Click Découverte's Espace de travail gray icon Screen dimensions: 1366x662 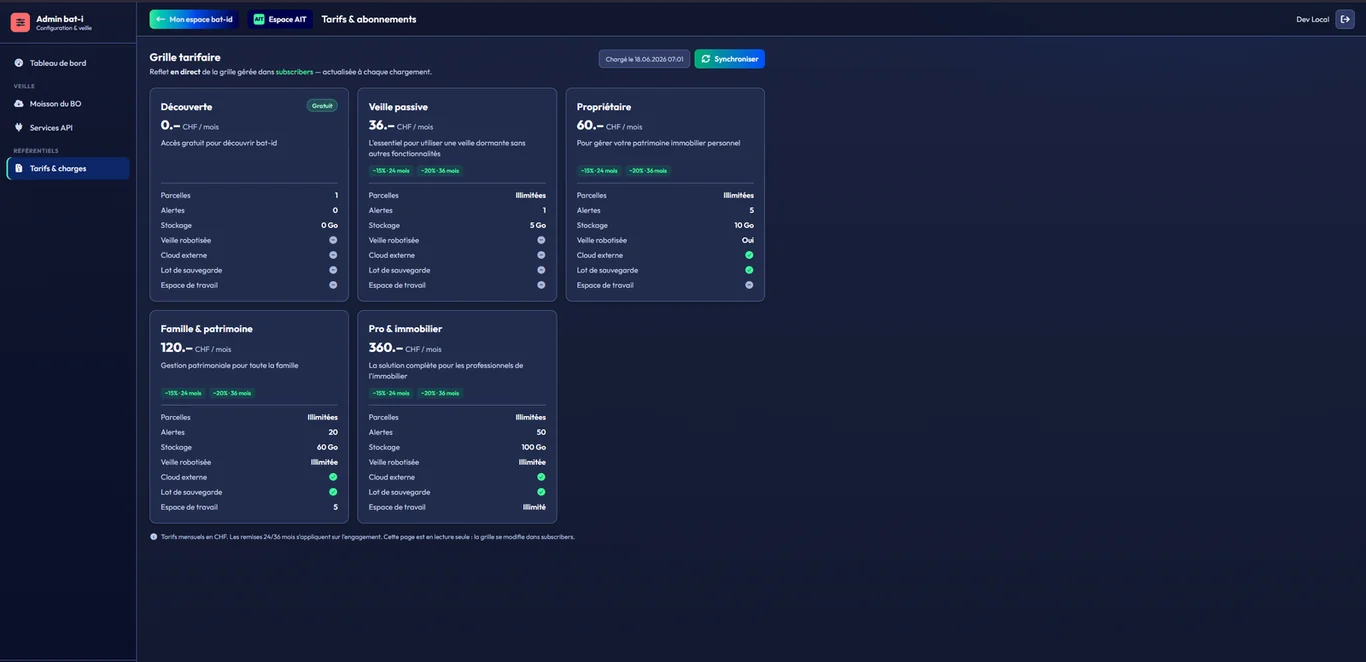point(333,285)
